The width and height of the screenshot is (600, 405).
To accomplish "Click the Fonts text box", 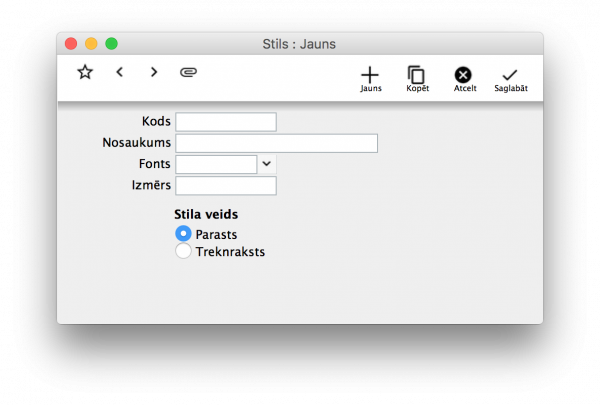I will [216, 164].
